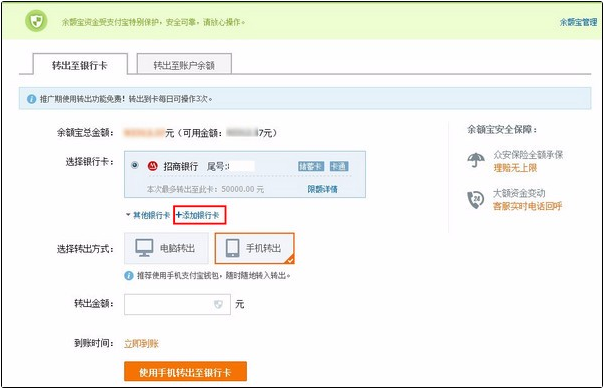Click the blue info icon in promotion notice
Viewport: 604px width, 388px height.
(x=32, y=99)
